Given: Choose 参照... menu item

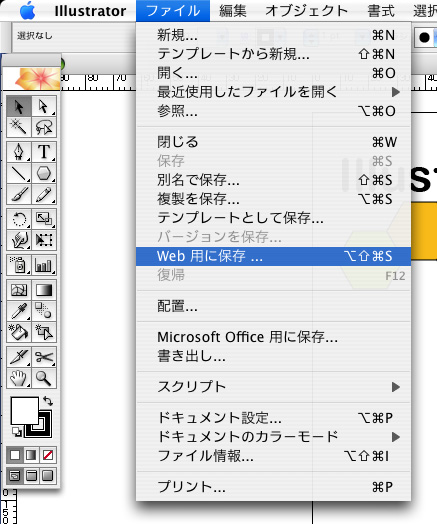Looking at the screenshot, I should click(x=273, y=111).
